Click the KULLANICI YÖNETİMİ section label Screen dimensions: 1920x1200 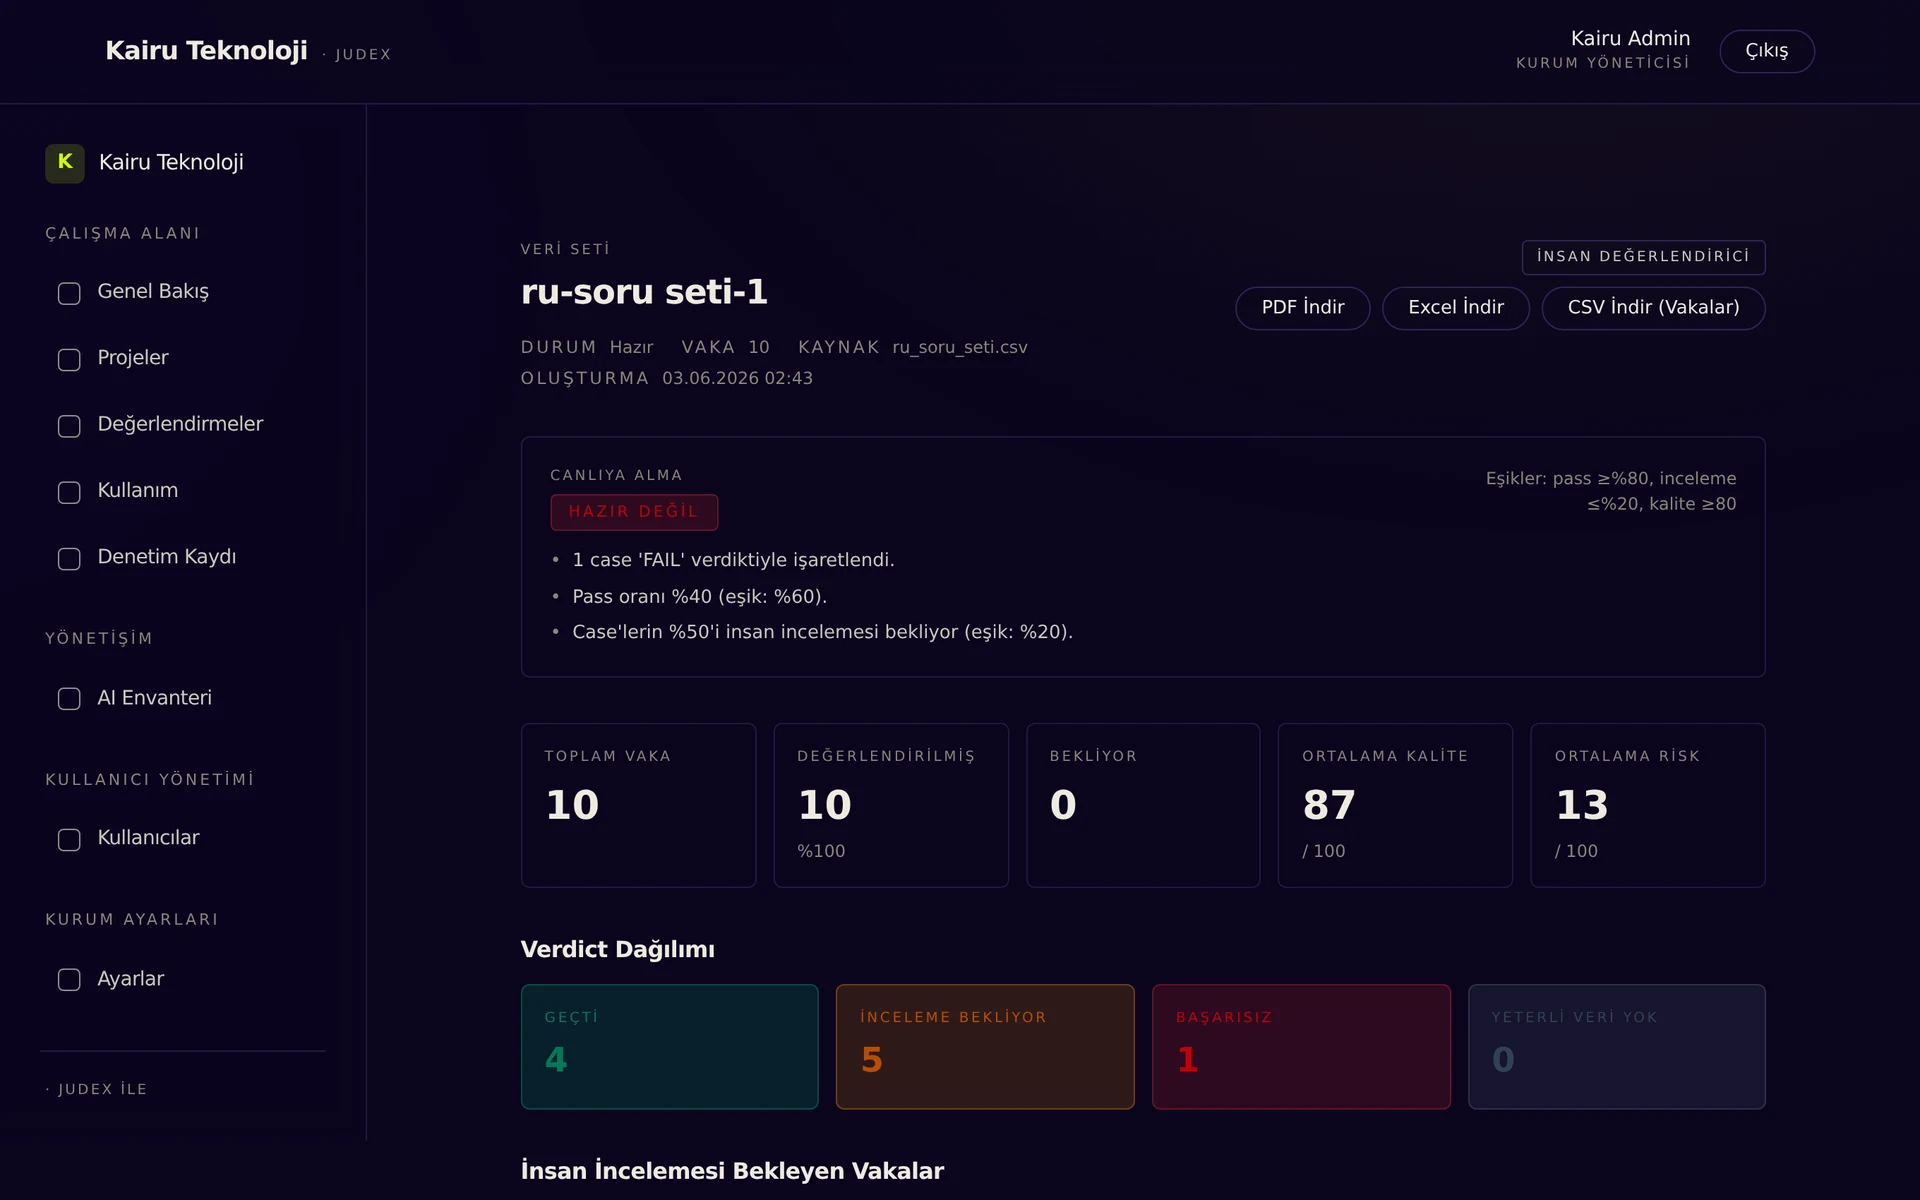pyautogui.click(x=149, y=780)
